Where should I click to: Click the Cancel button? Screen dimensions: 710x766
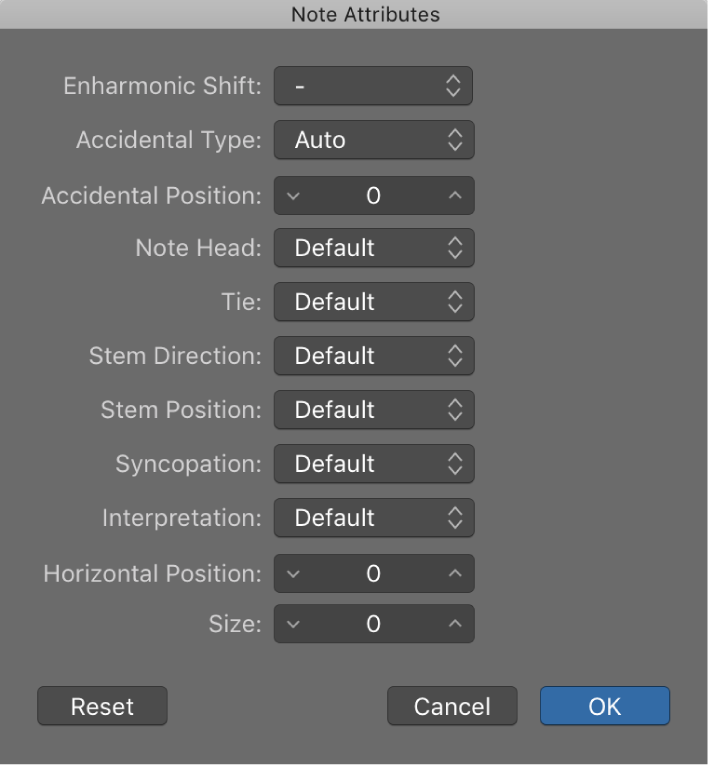pos(452,707)
